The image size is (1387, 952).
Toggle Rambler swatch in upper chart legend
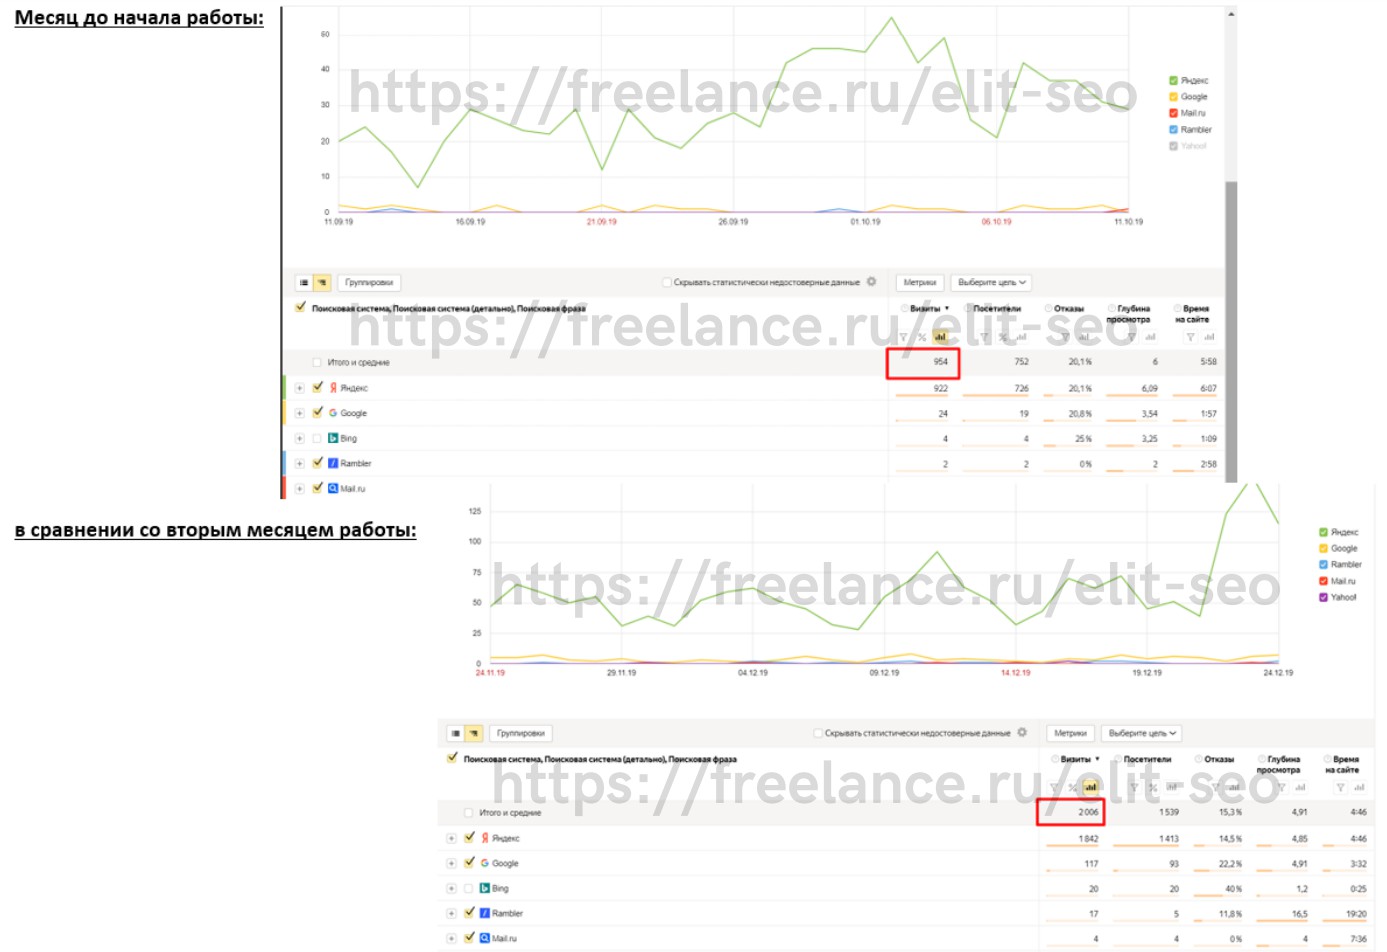[1174, 129]
